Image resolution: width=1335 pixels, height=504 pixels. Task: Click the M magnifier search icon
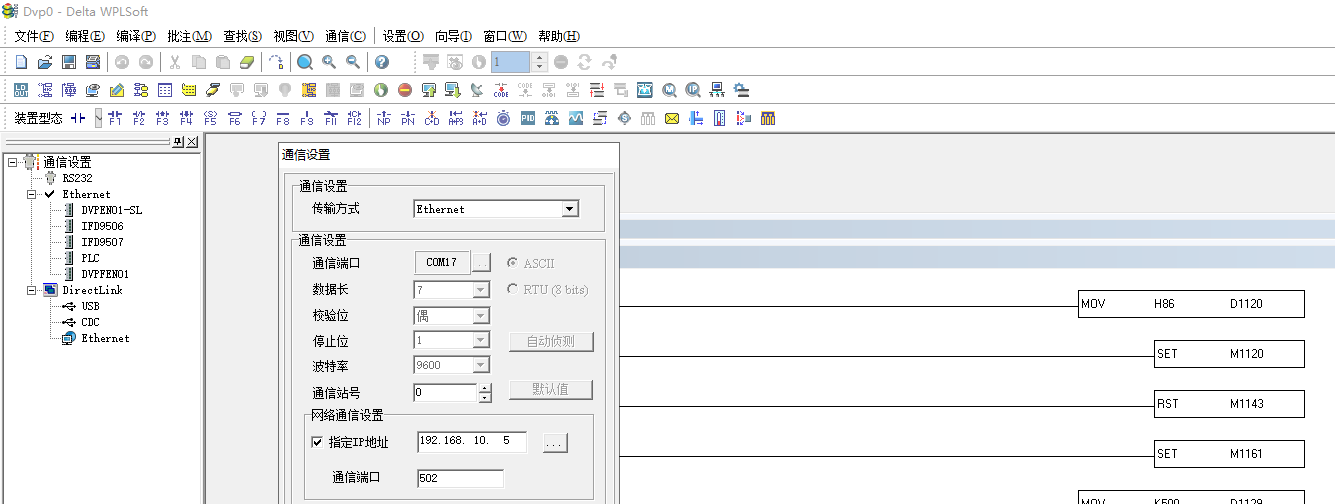[x=669, y=90]
